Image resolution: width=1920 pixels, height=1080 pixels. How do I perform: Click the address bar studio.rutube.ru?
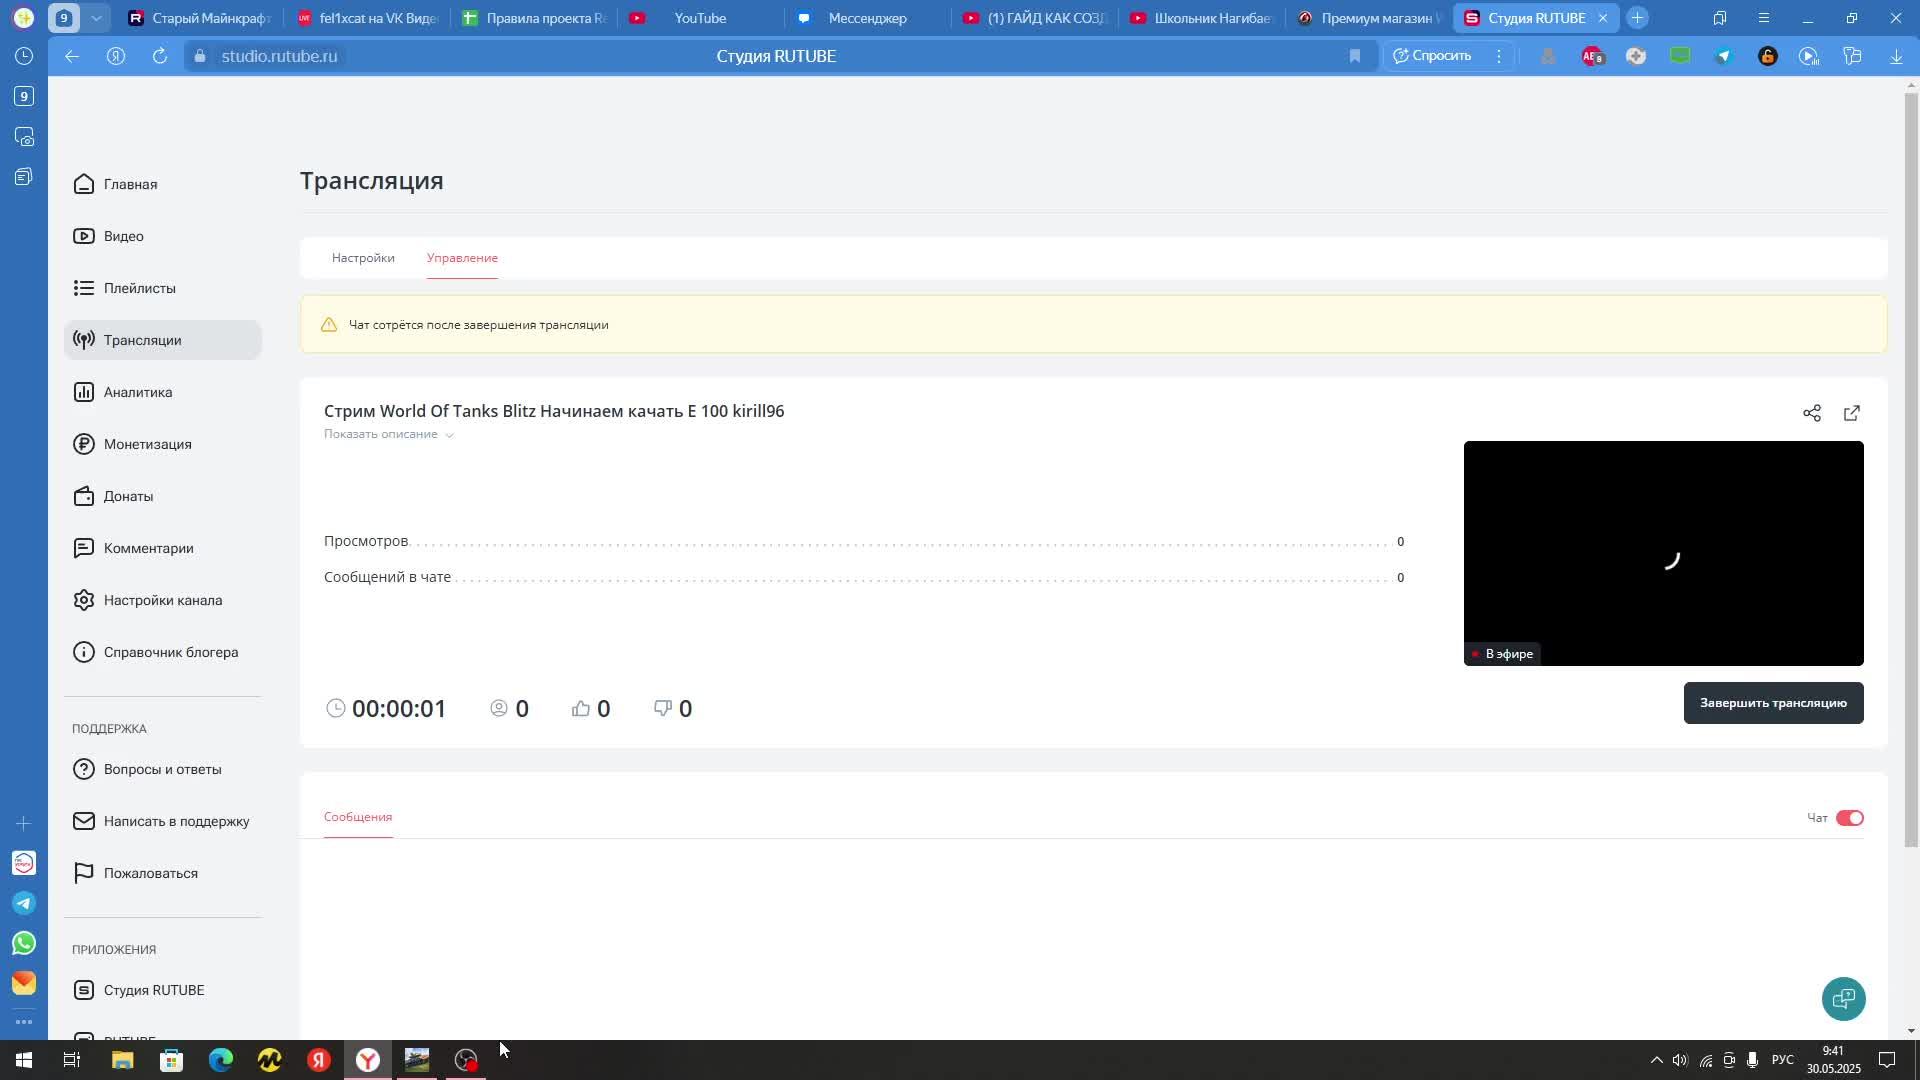(x=279, y=56)
